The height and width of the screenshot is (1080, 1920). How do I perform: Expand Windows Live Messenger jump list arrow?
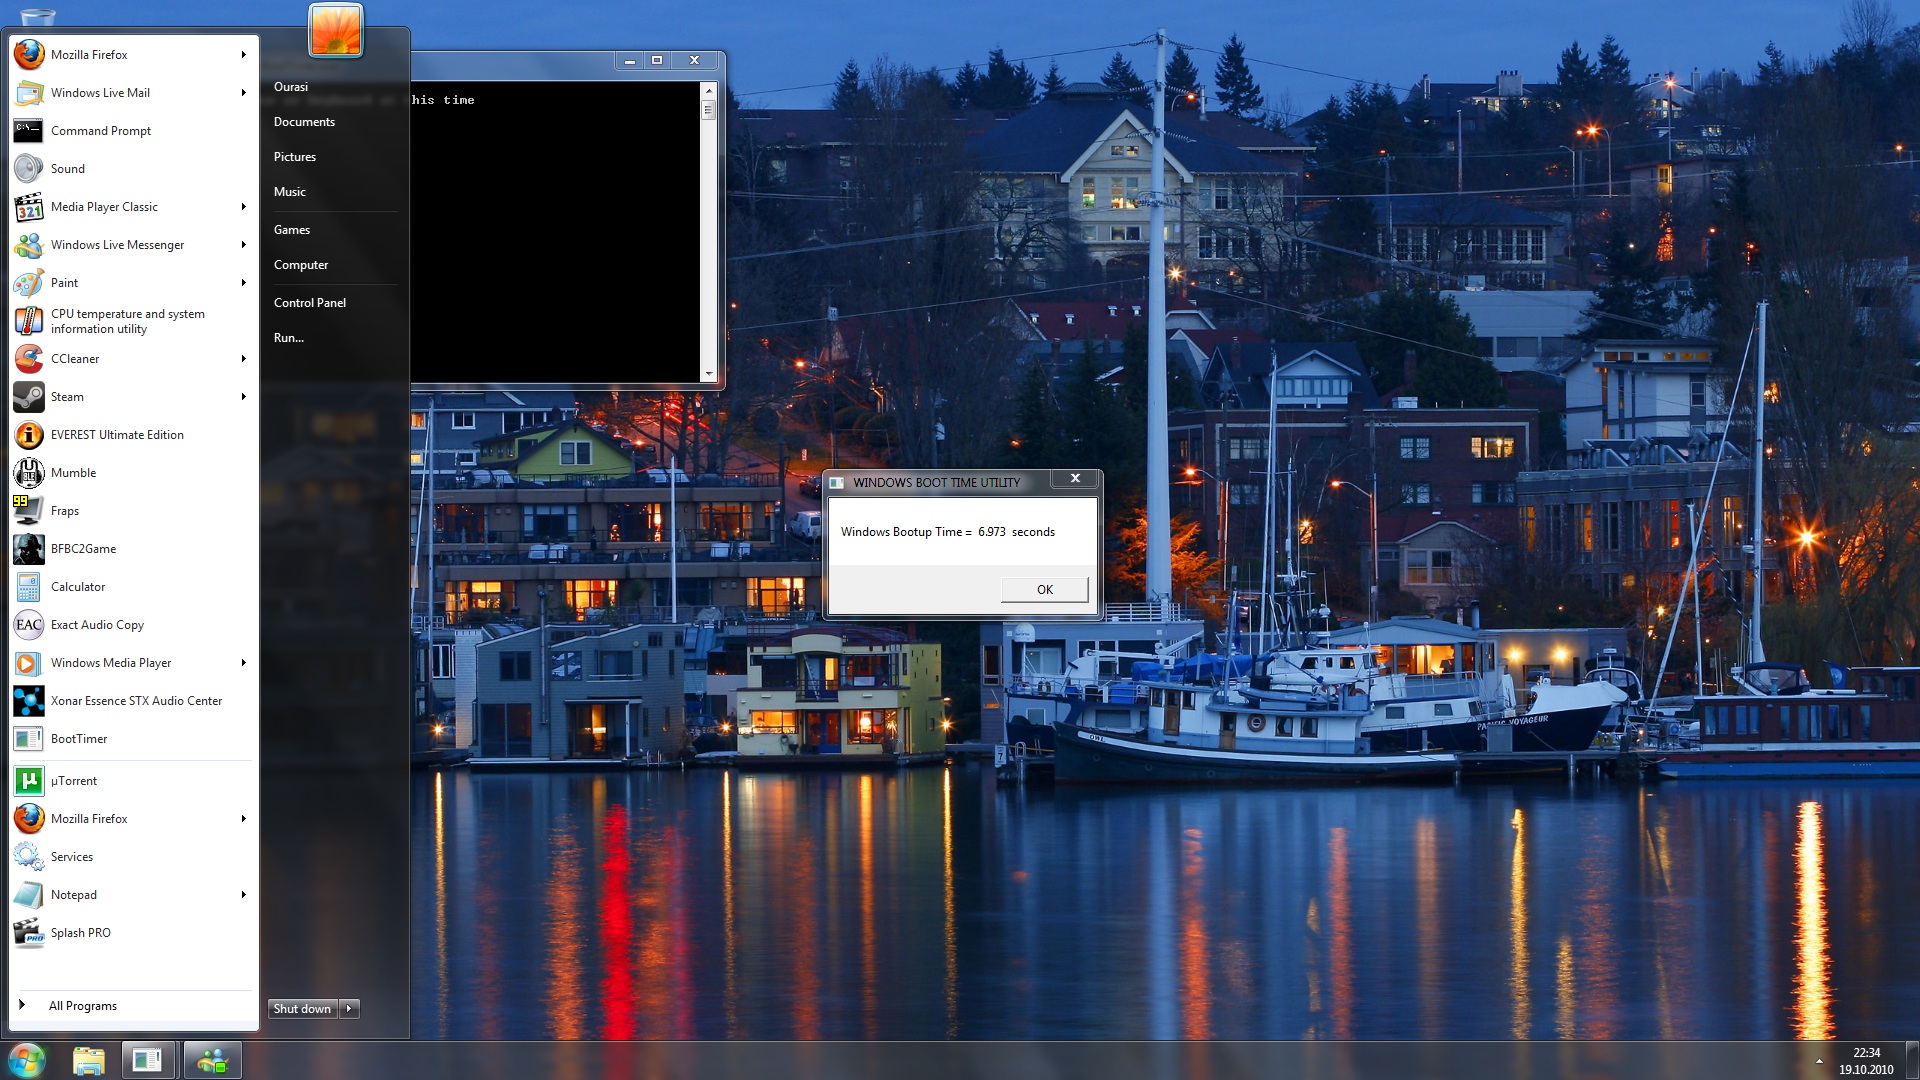click(243, 245)
